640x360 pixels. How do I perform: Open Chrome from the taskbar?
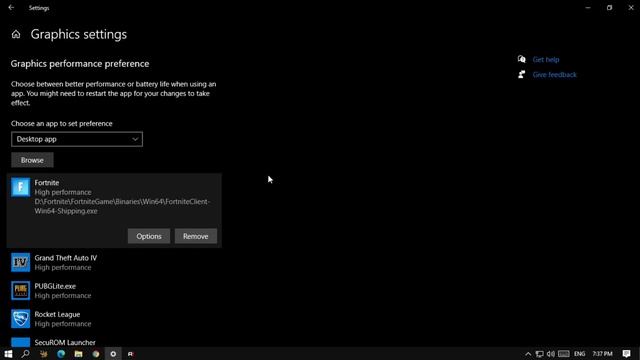pyautogui.click(x=96, y=354)
